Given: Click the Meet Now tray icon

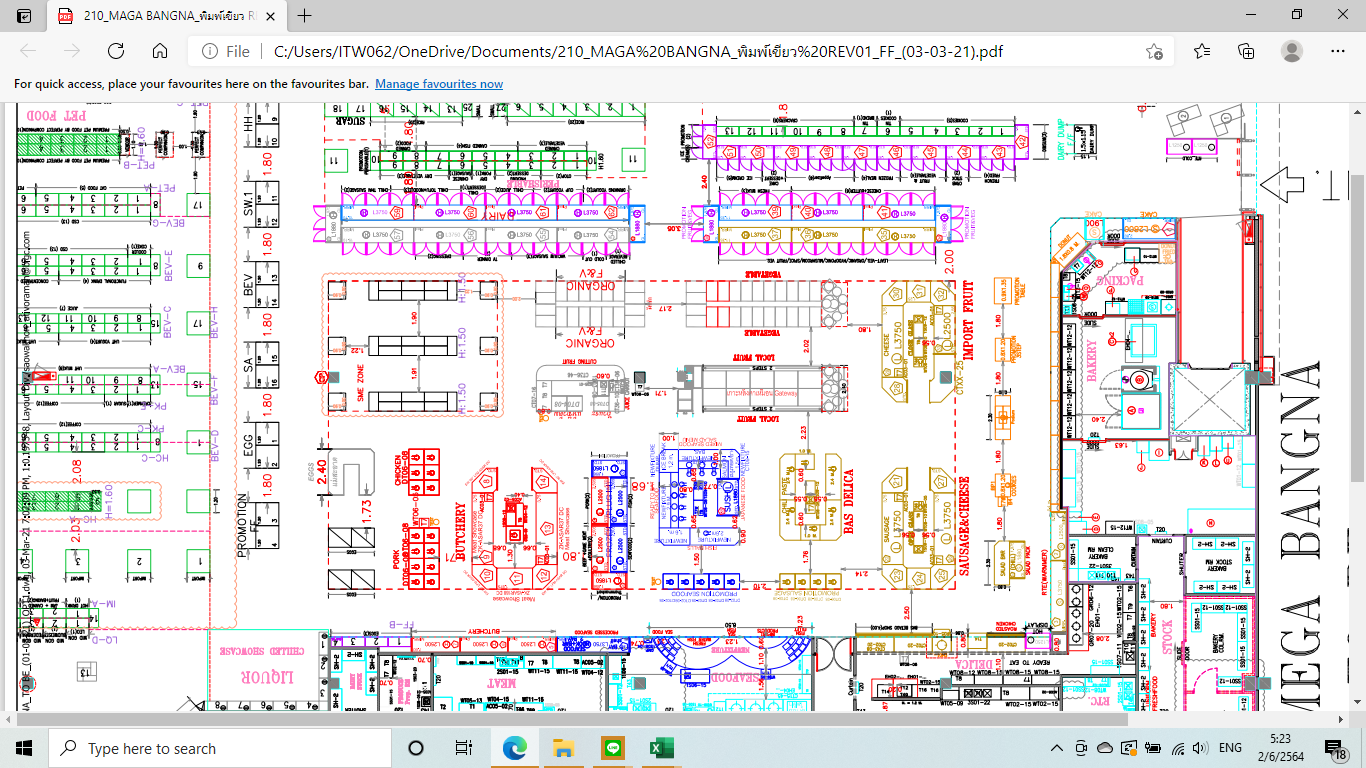Looking at the screenshot, I should coord(1081,748).
